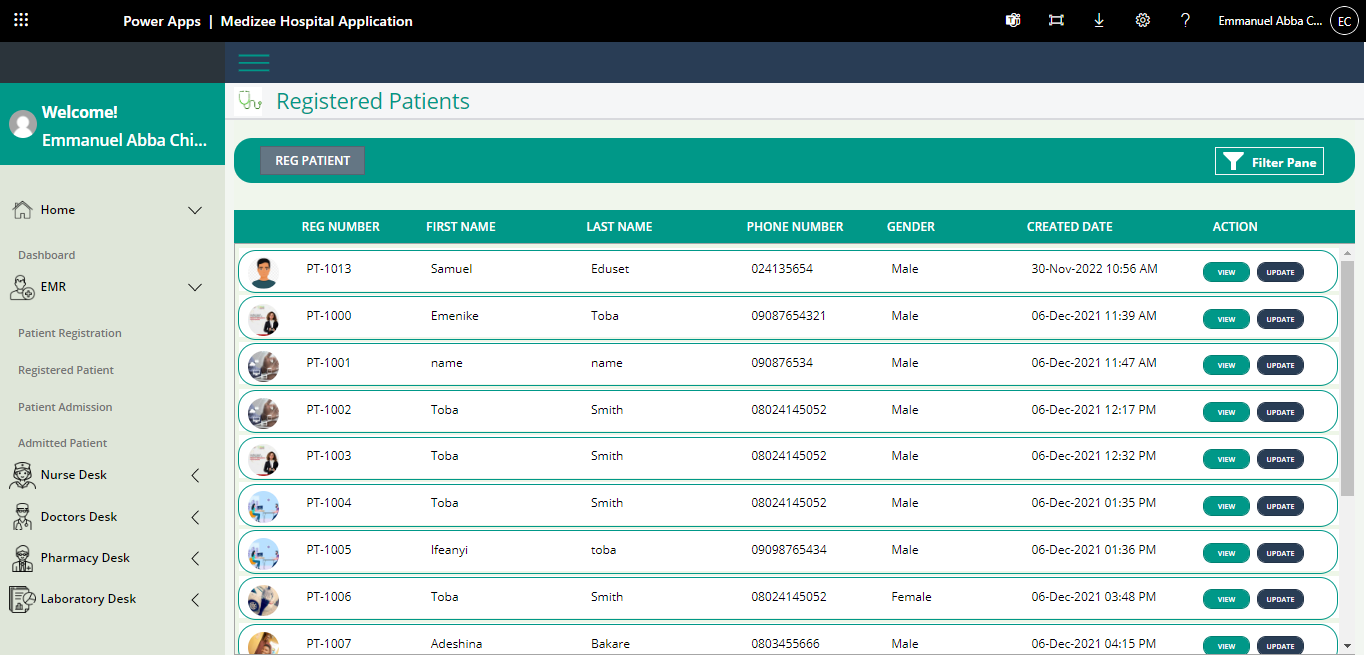1366x655 pixels.
Task: Click the stethoscope icon beside Registered Patients
Action: pyautogui.click(x=249, y=101)
